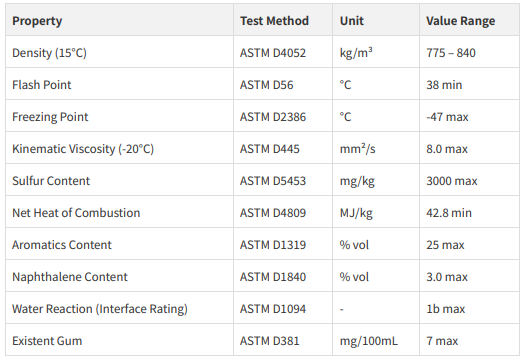Click the Unit column header
The height and width of the screenshot is (362, 526).
click(376, 20)
